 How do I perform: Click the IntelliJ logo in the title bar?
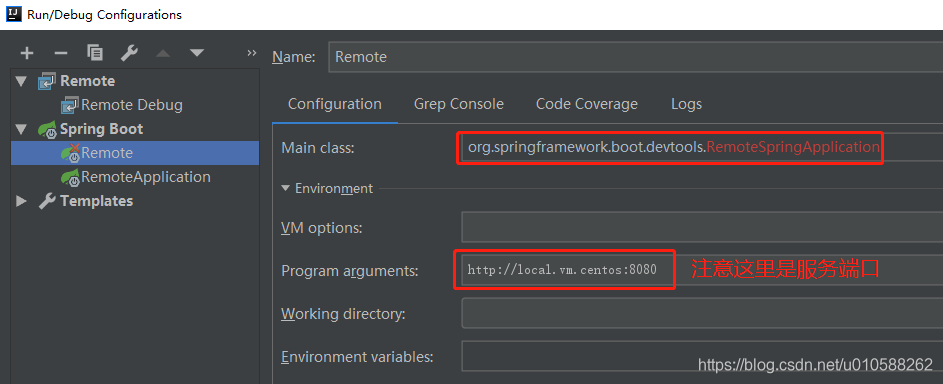tap(14, 14)
